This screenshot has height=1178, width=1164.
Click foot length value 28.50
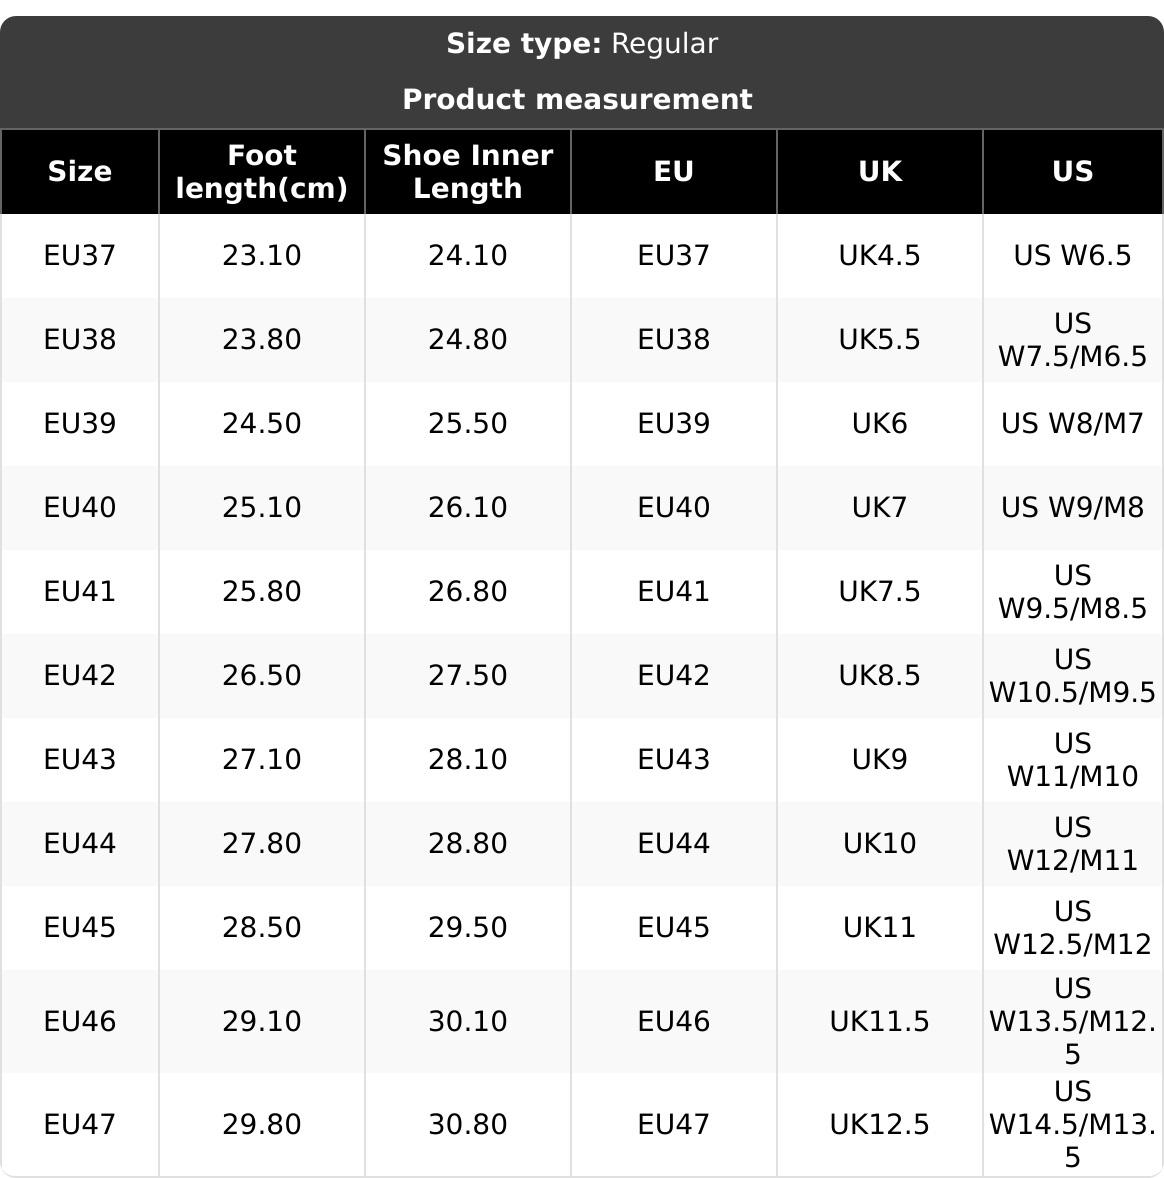tap(262, 928)
